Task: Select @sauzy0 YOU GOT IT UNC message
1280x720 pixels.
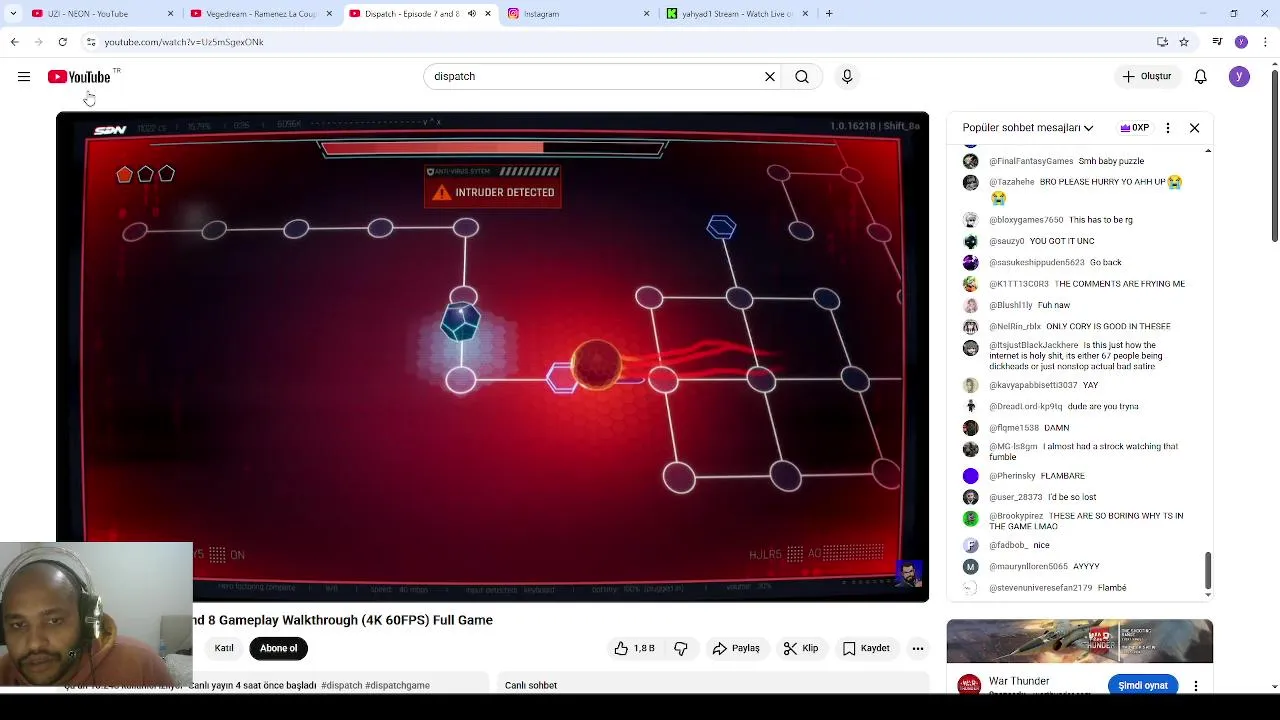Action: pyautogui.click(x=1078, y=241)
